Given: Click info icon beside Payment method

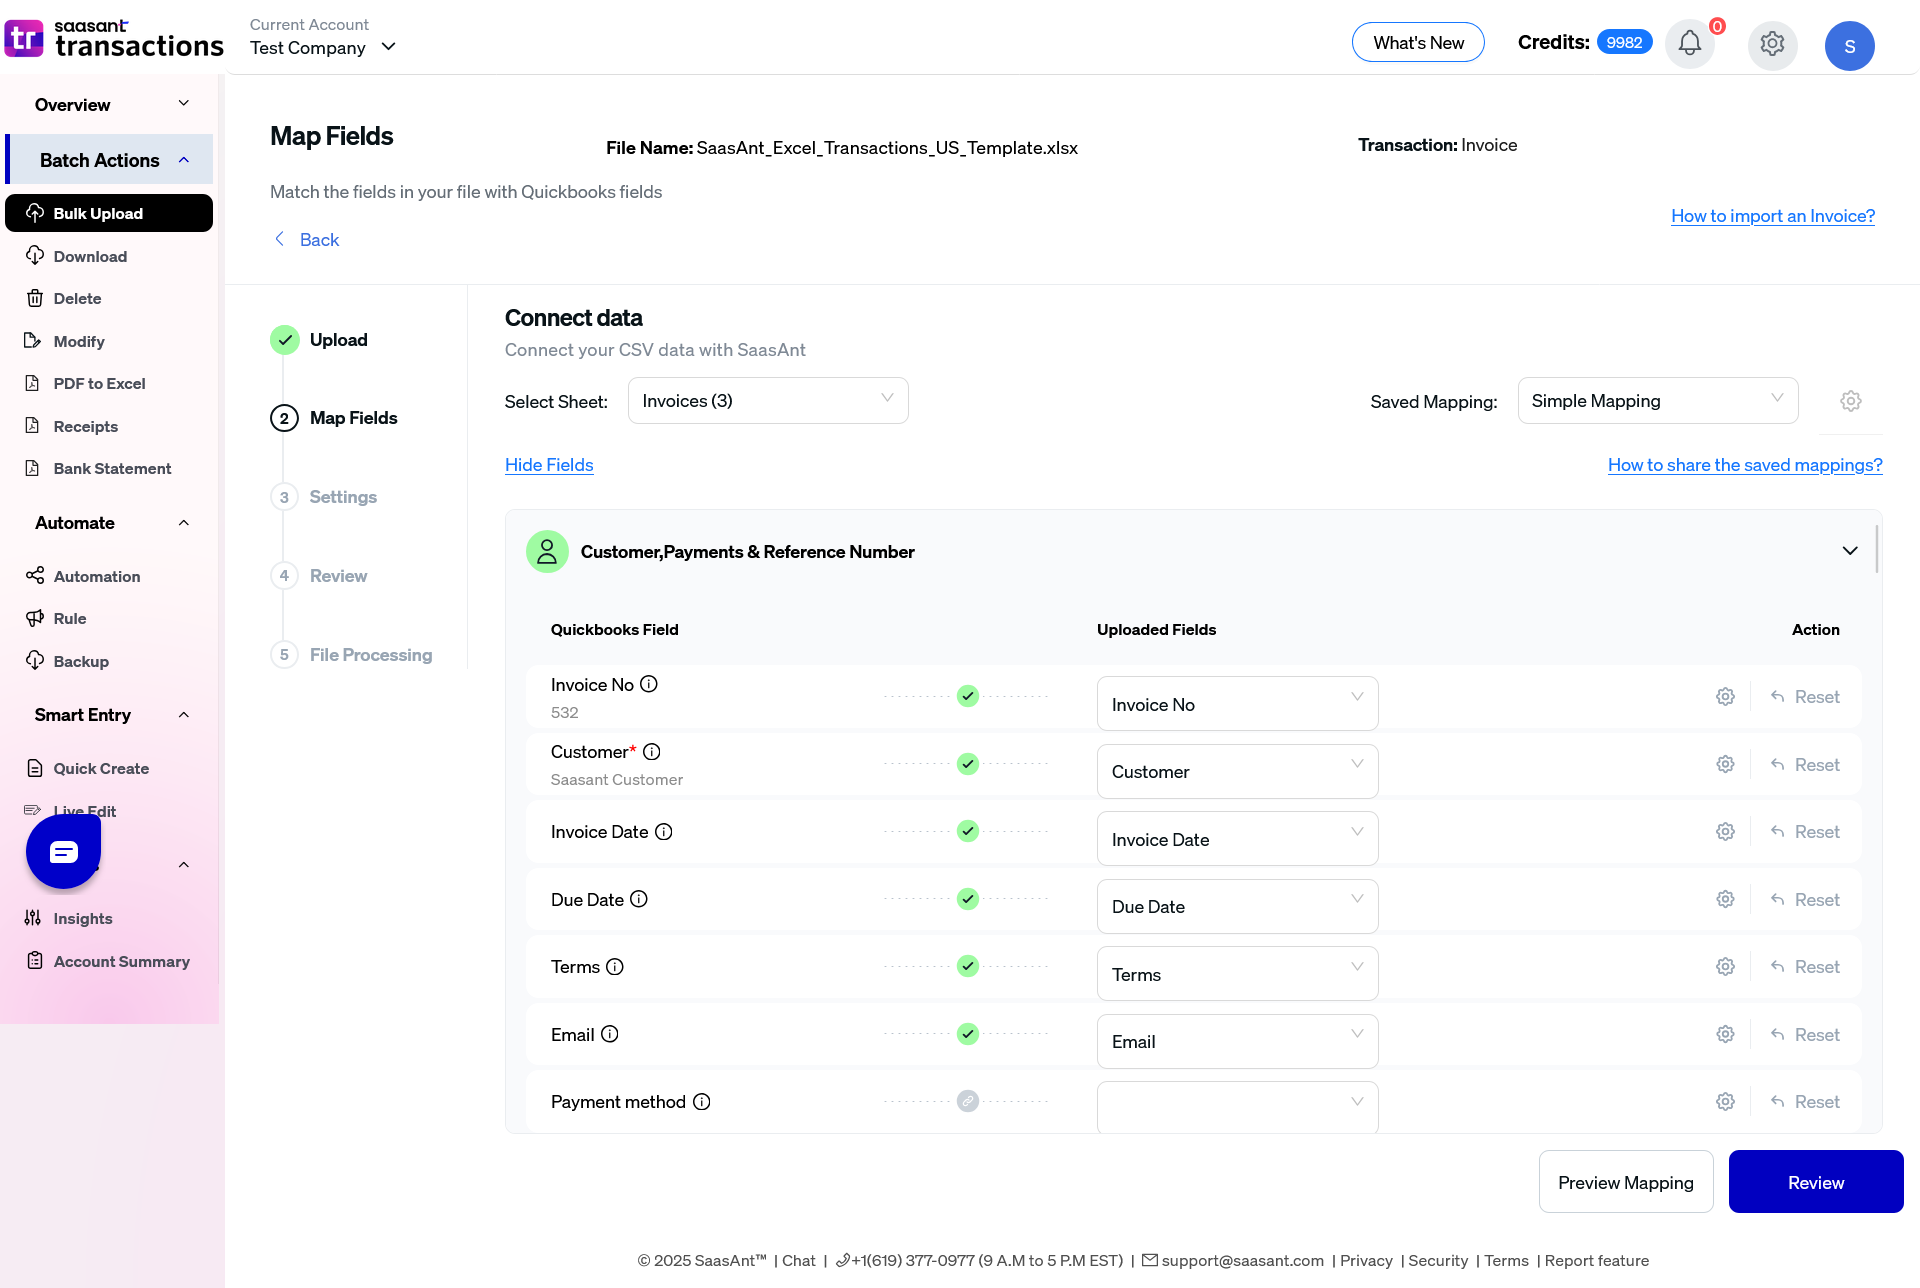Looking at the screenshot, I should pyautogui.click(x=702, y=1101).
